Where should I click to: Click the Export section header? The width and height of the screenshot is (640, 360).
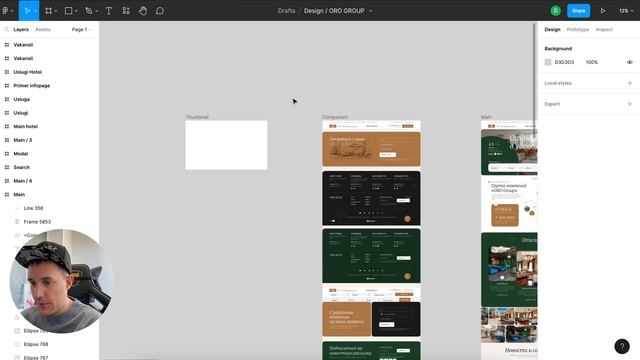tap(552, 104)
